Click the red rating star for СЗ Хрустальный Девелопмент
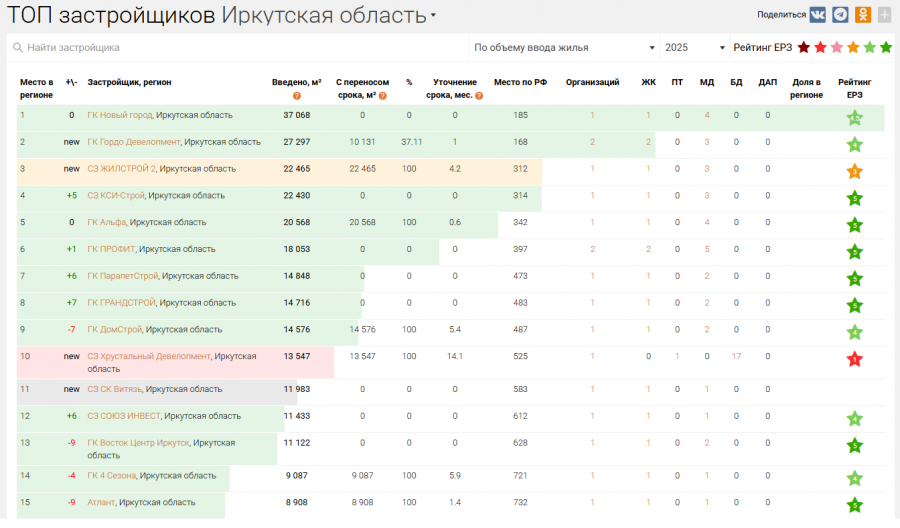The width and height of the screenshot is (900, 528). coord(854,359)
